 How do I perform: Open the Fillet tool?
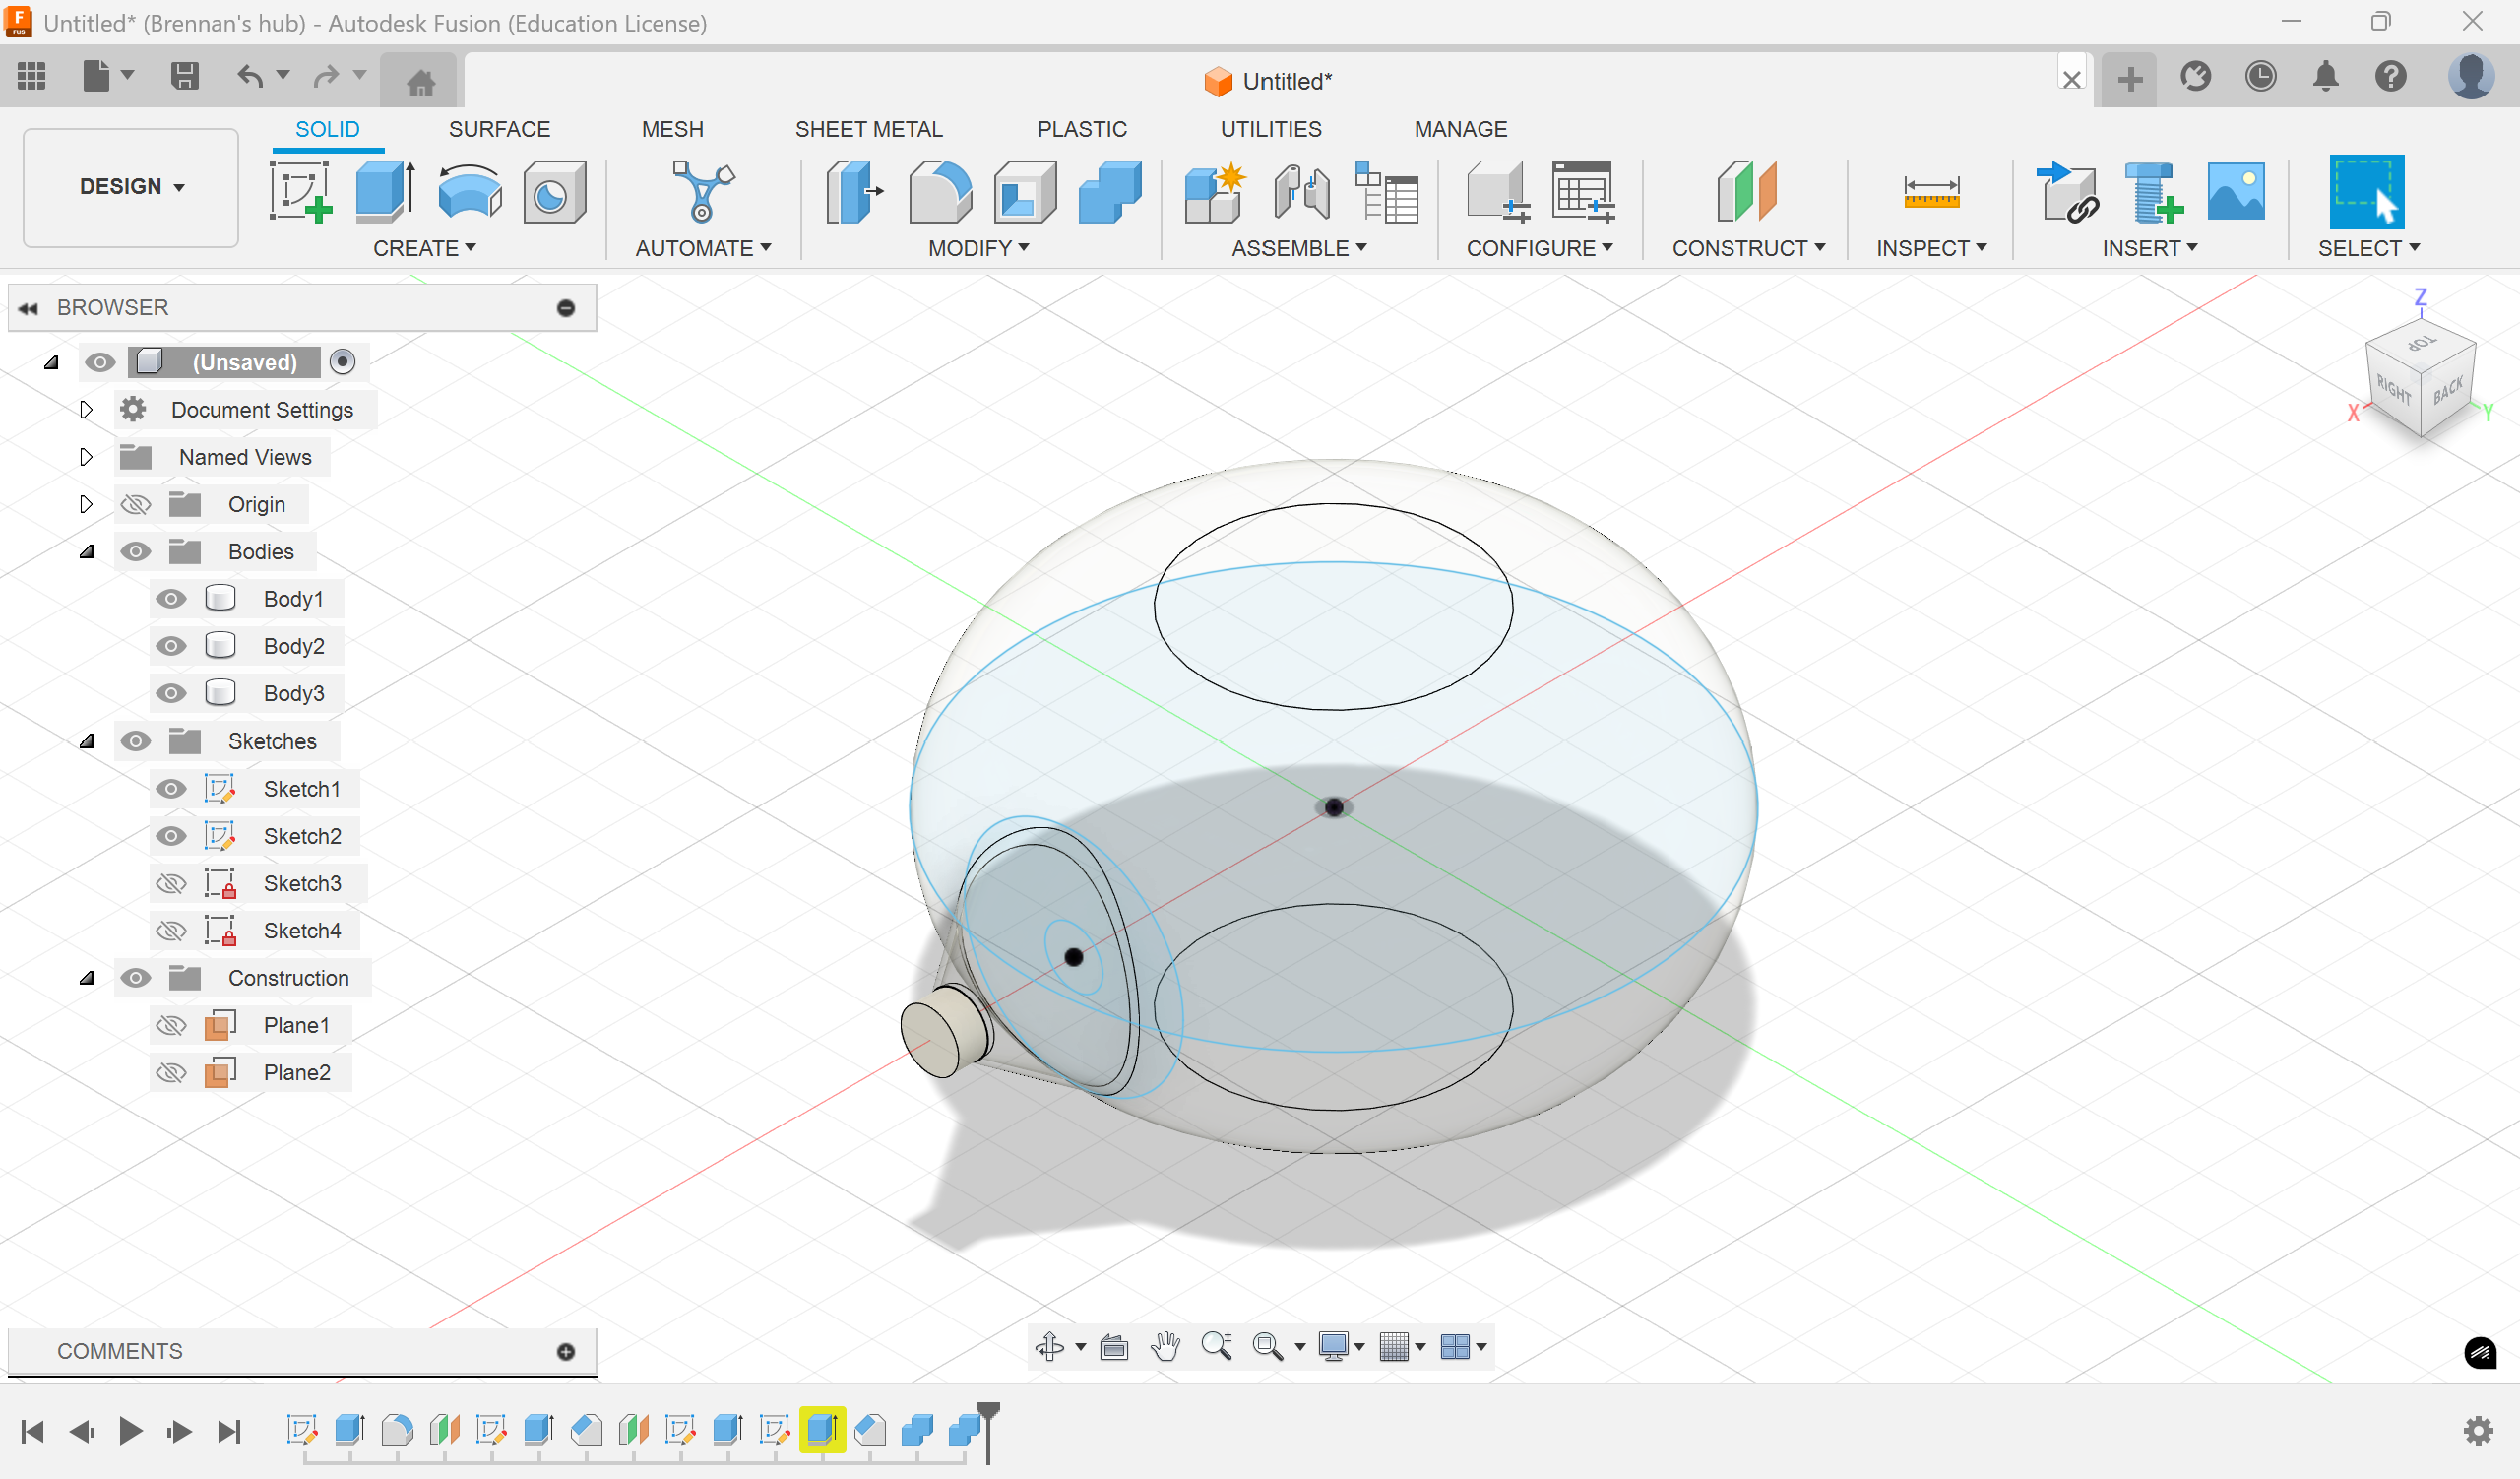click(x=939, y=191)
